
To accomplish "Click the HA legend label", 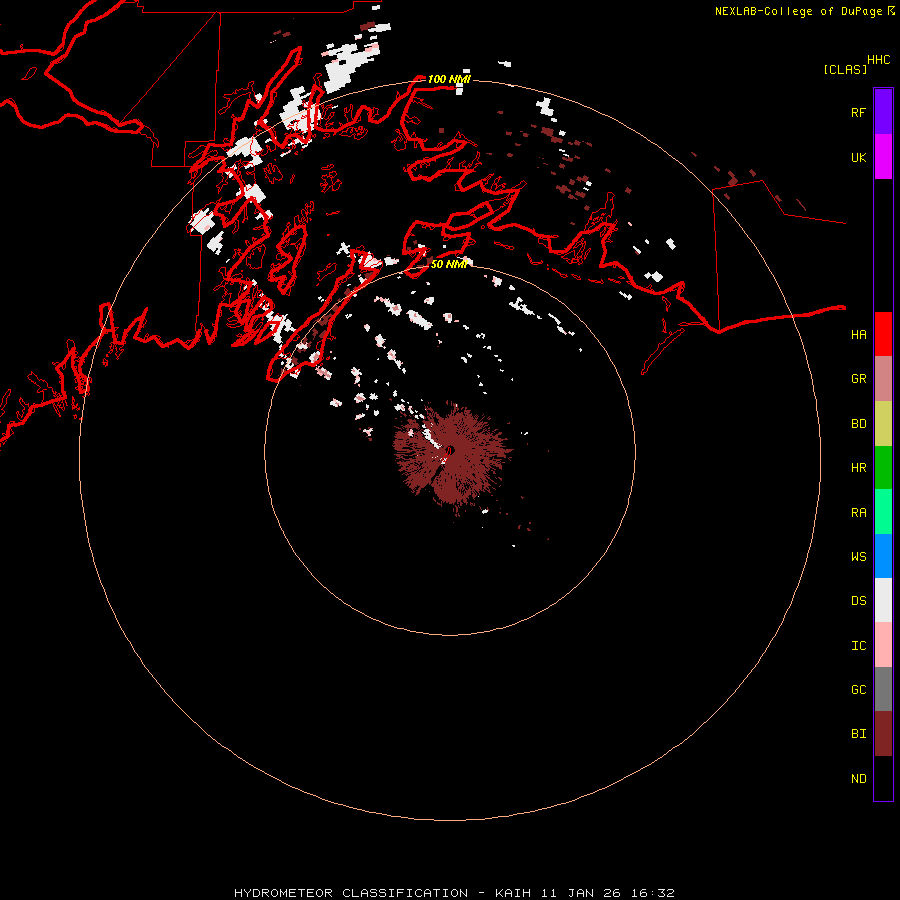I will [858, 334].
